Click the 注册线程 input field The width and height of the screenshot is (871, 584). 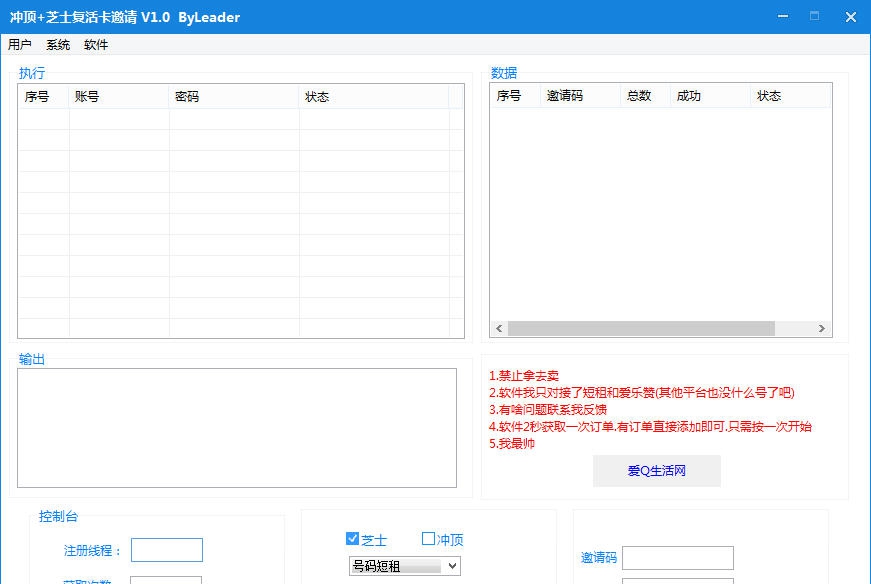click(x=166, y=550)
